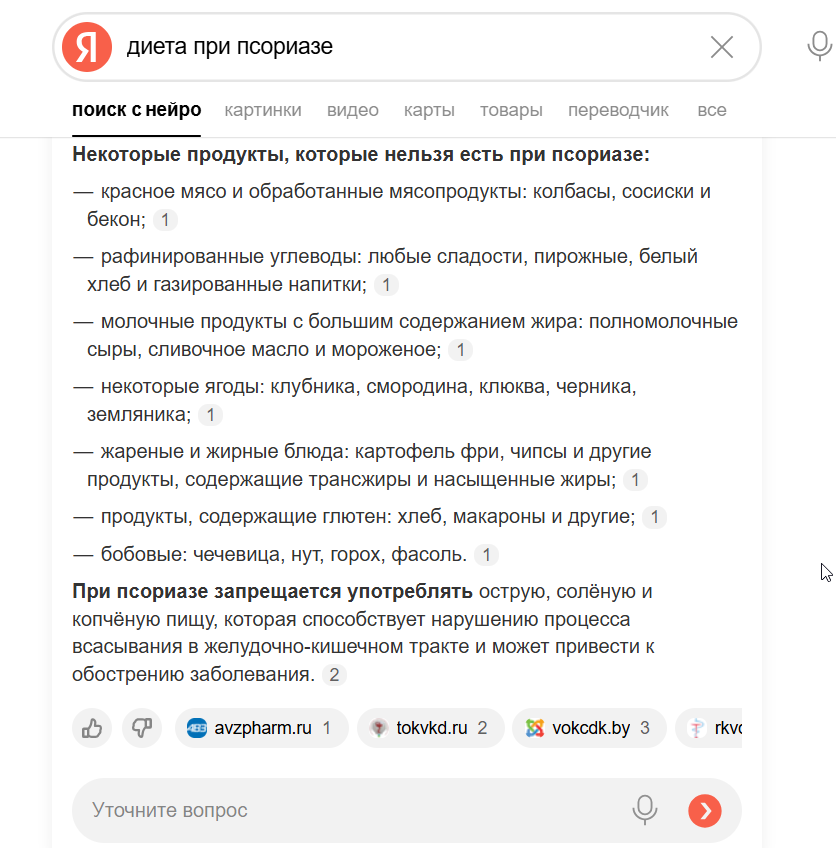The image size is (836, 848).
Task: Switch to the картинки tab
Action: [263, 110]
